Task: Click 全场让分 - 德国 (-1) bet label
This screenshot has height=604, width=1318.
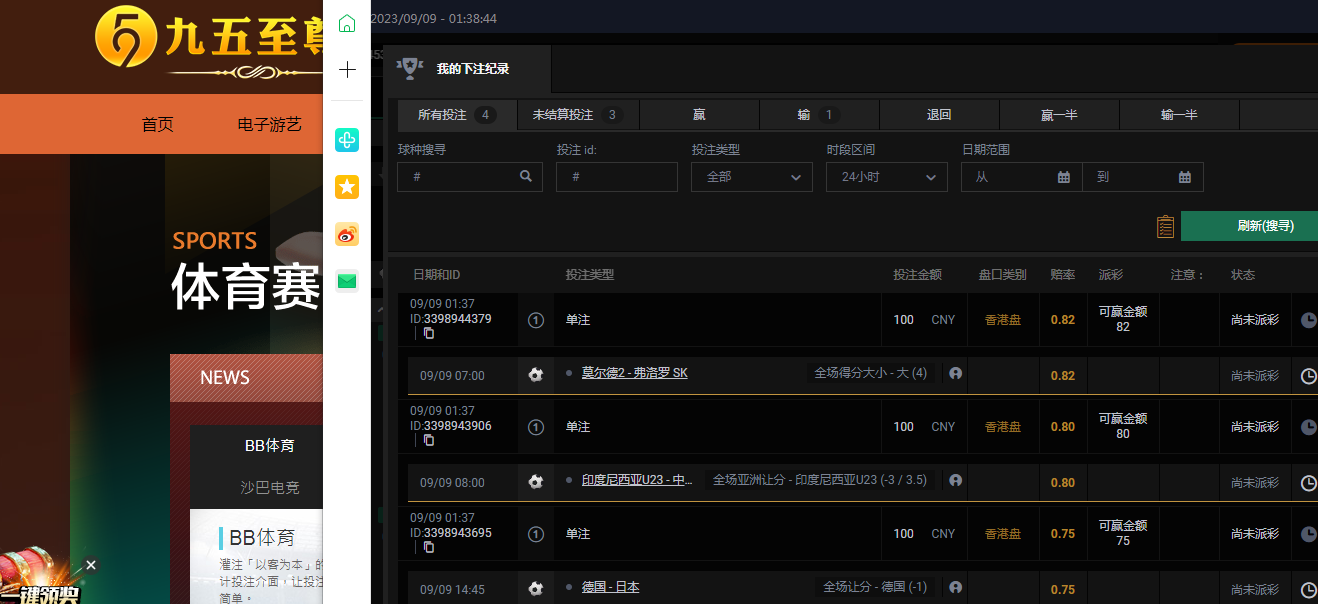Action: (875, 587)
